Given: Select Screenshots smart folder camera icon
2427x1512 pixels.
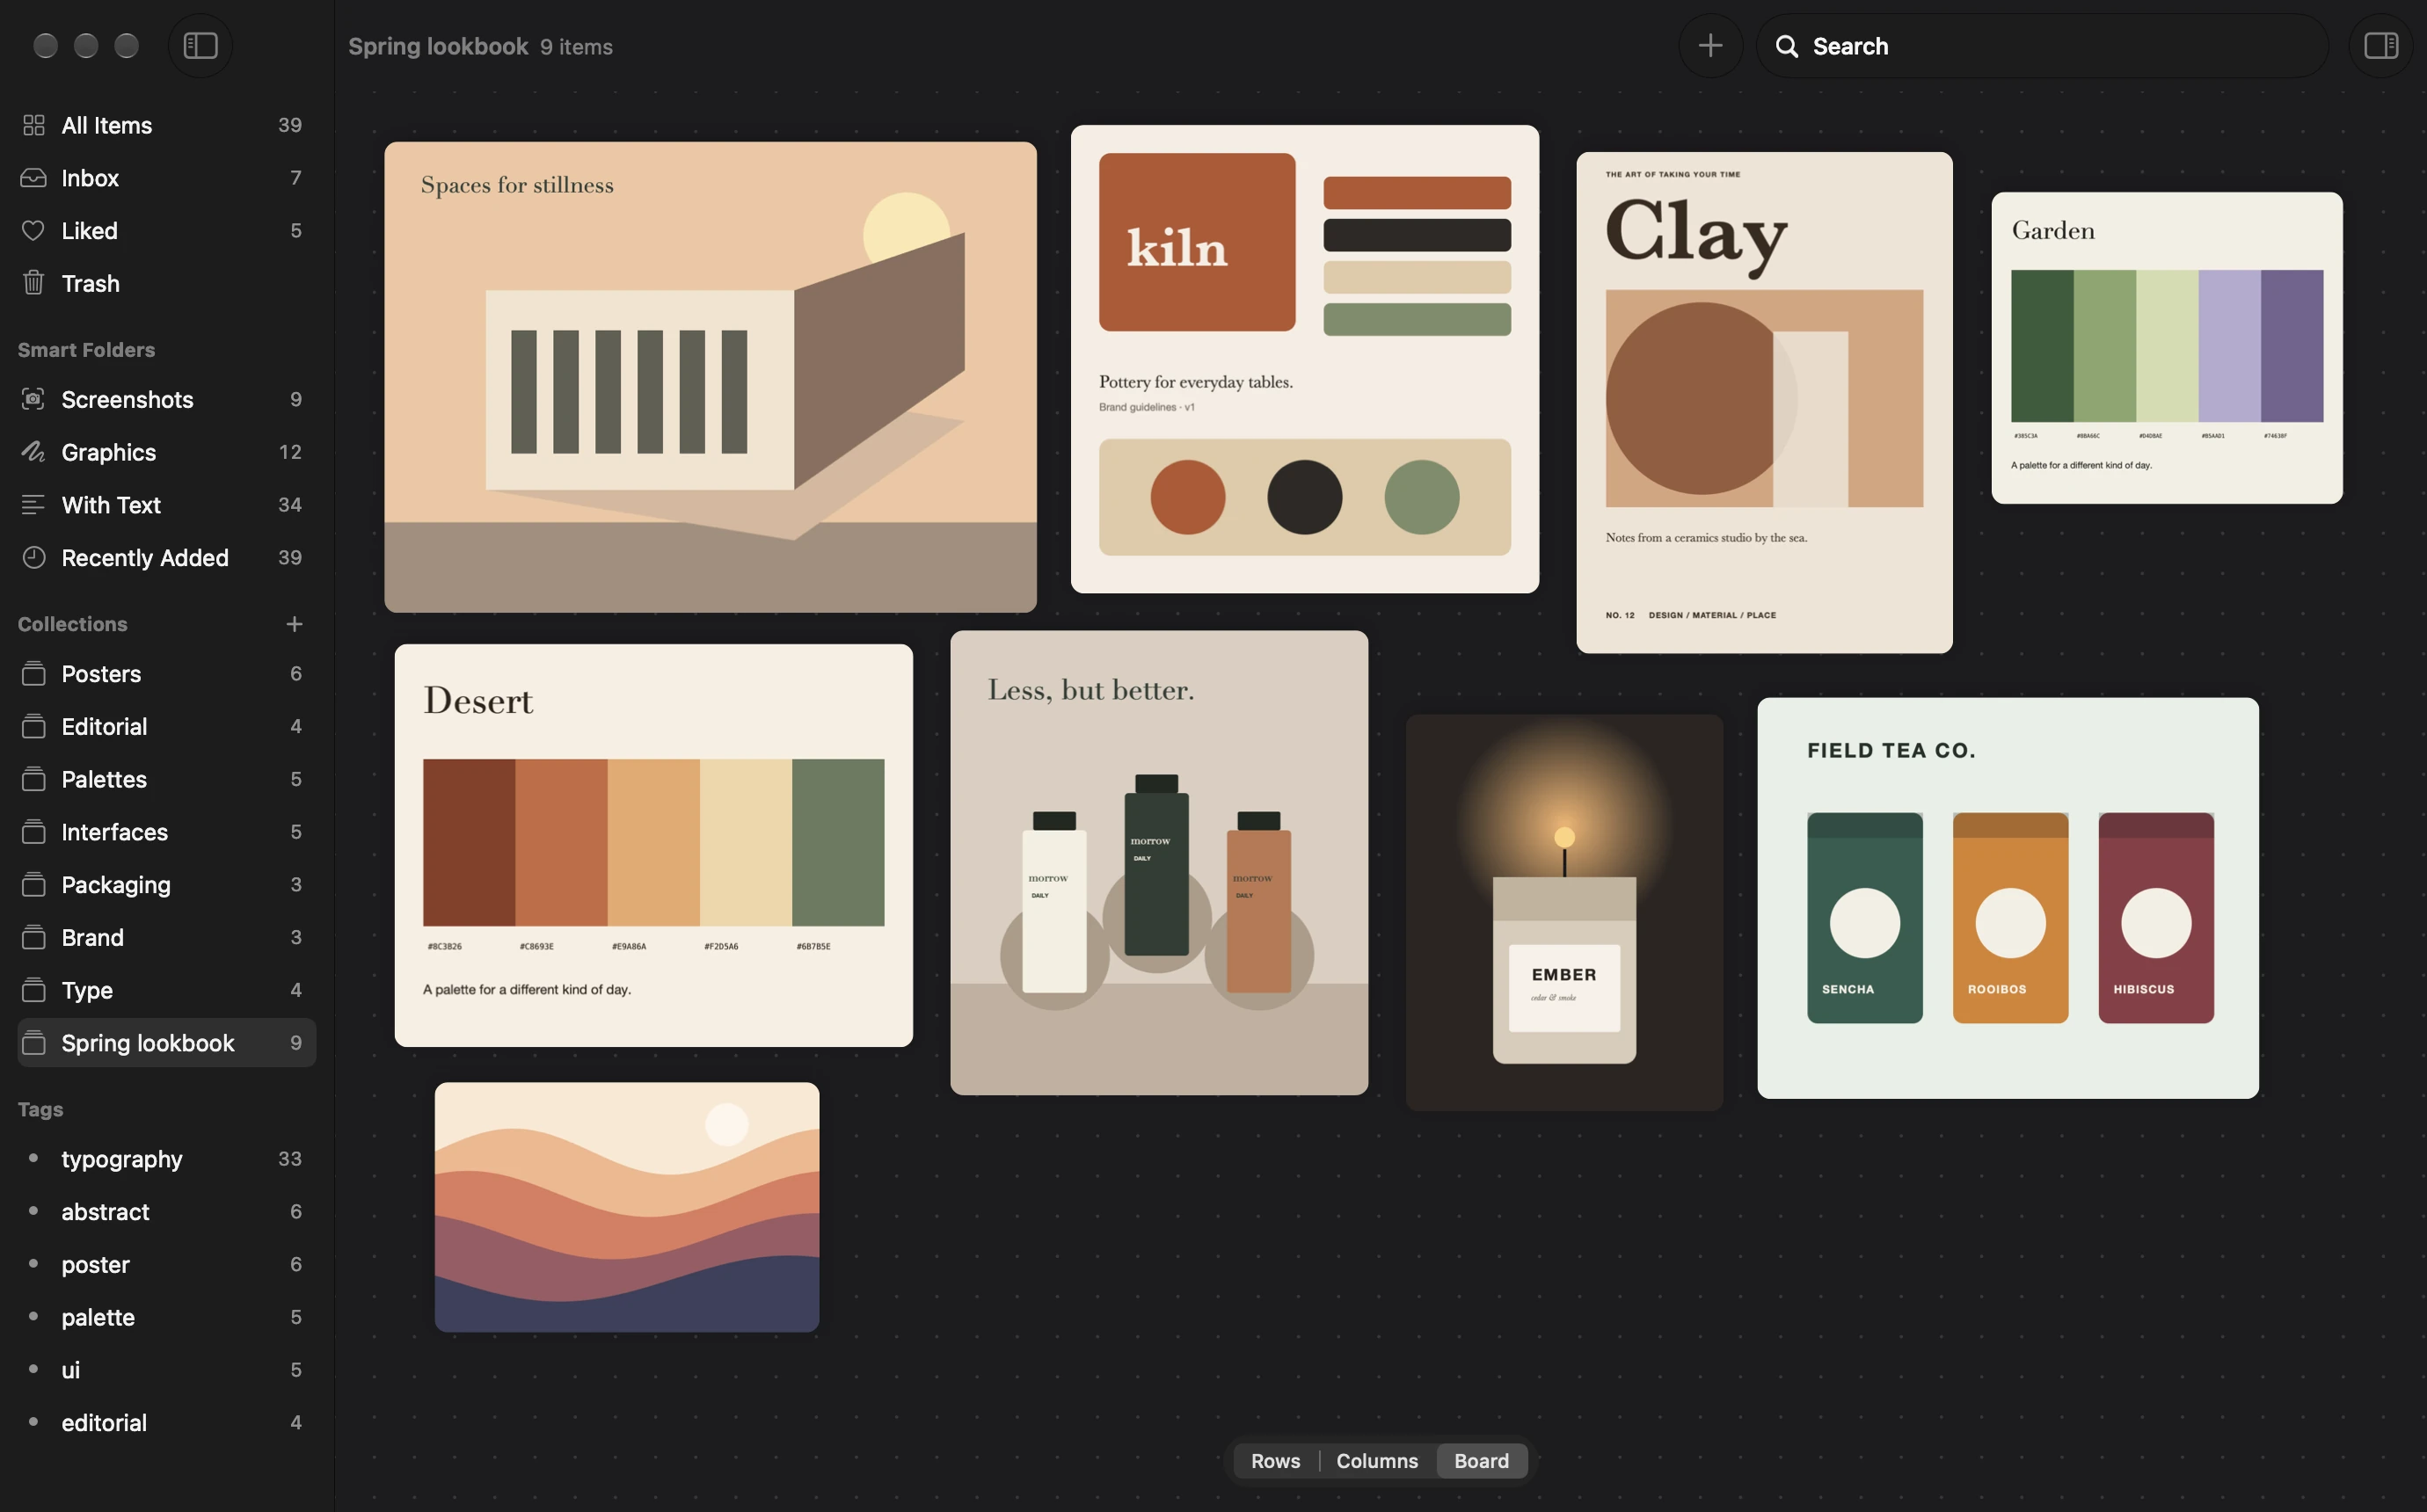Looking at the screenshot, I should coord(33,399).
